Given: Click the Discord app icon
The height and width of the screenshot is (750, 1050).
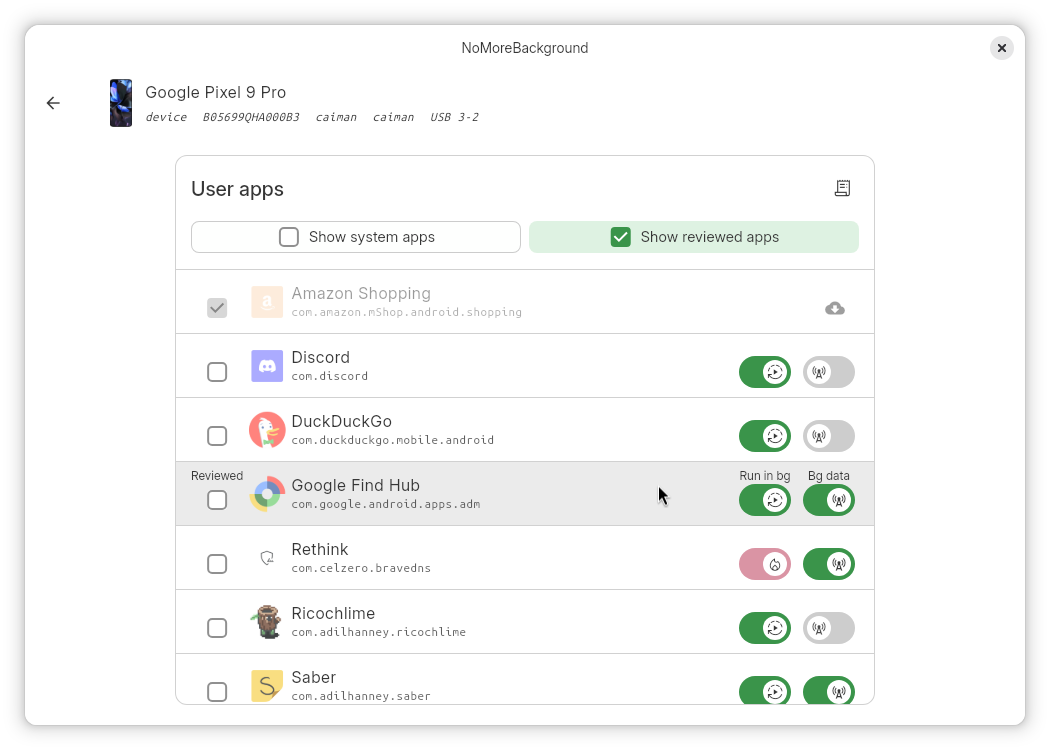Looking at the screenshot, I should pyautogui.click(x=267, y=366).
